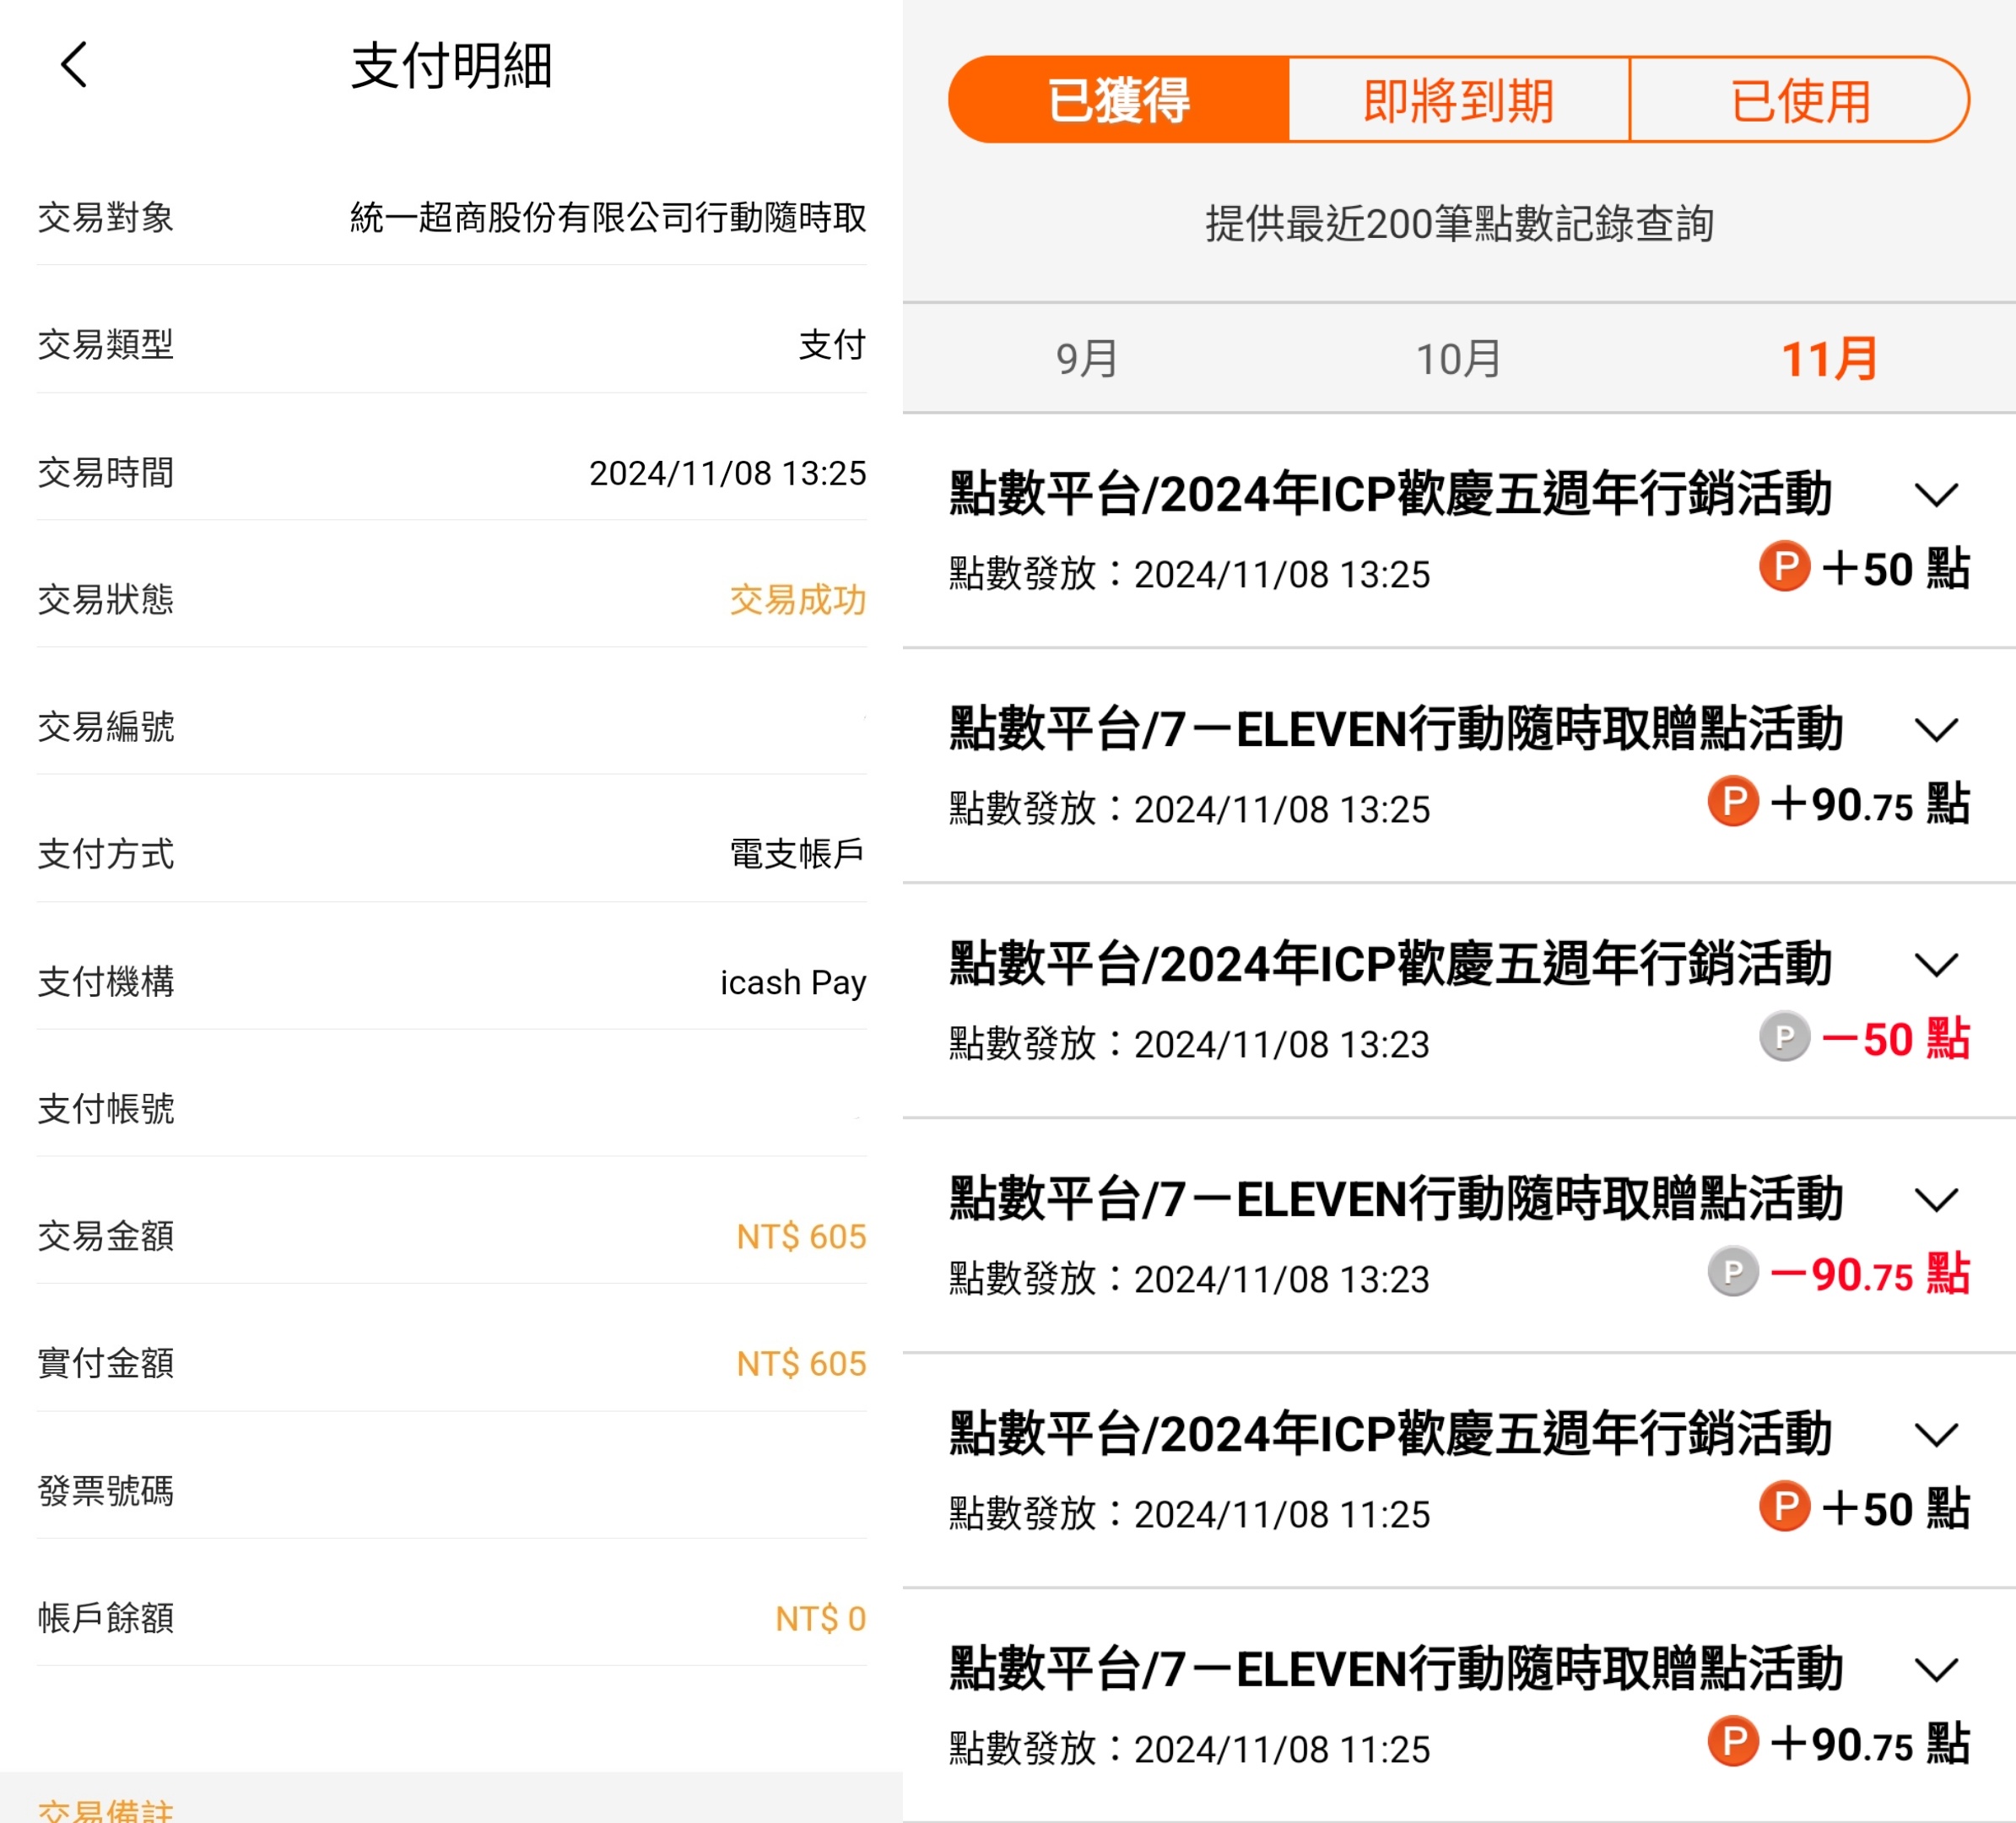Click the 交易成功 status text
This screenshot has height=1823, width=2016.
(797, 600)
